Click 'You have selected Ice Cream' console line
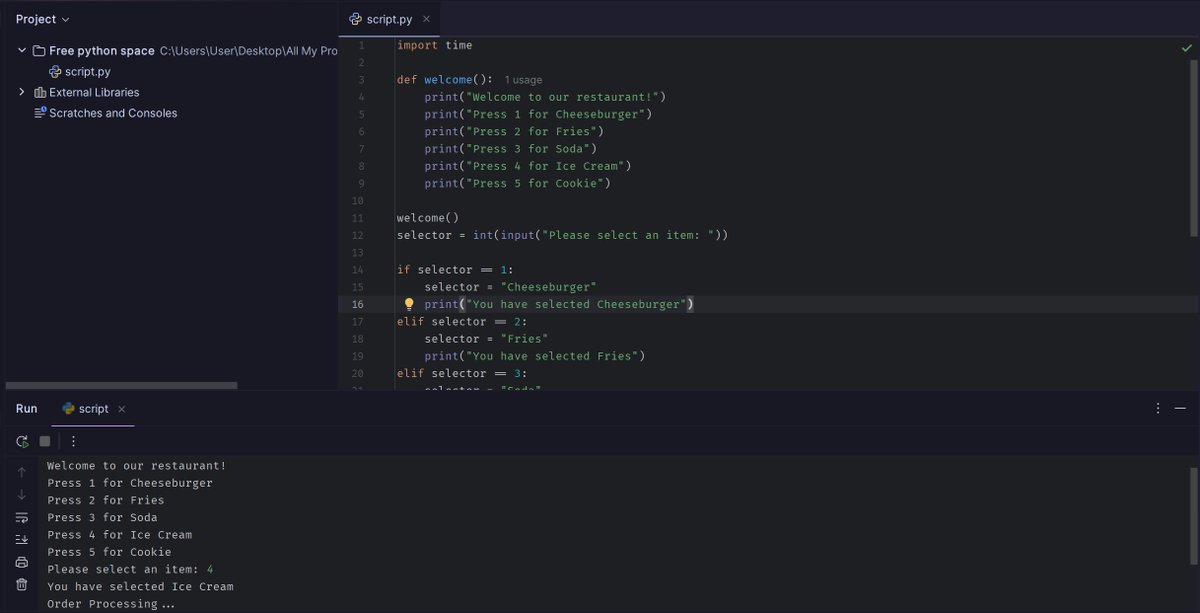The width and height of the screenshot is (1200, 613). [140, 586]
